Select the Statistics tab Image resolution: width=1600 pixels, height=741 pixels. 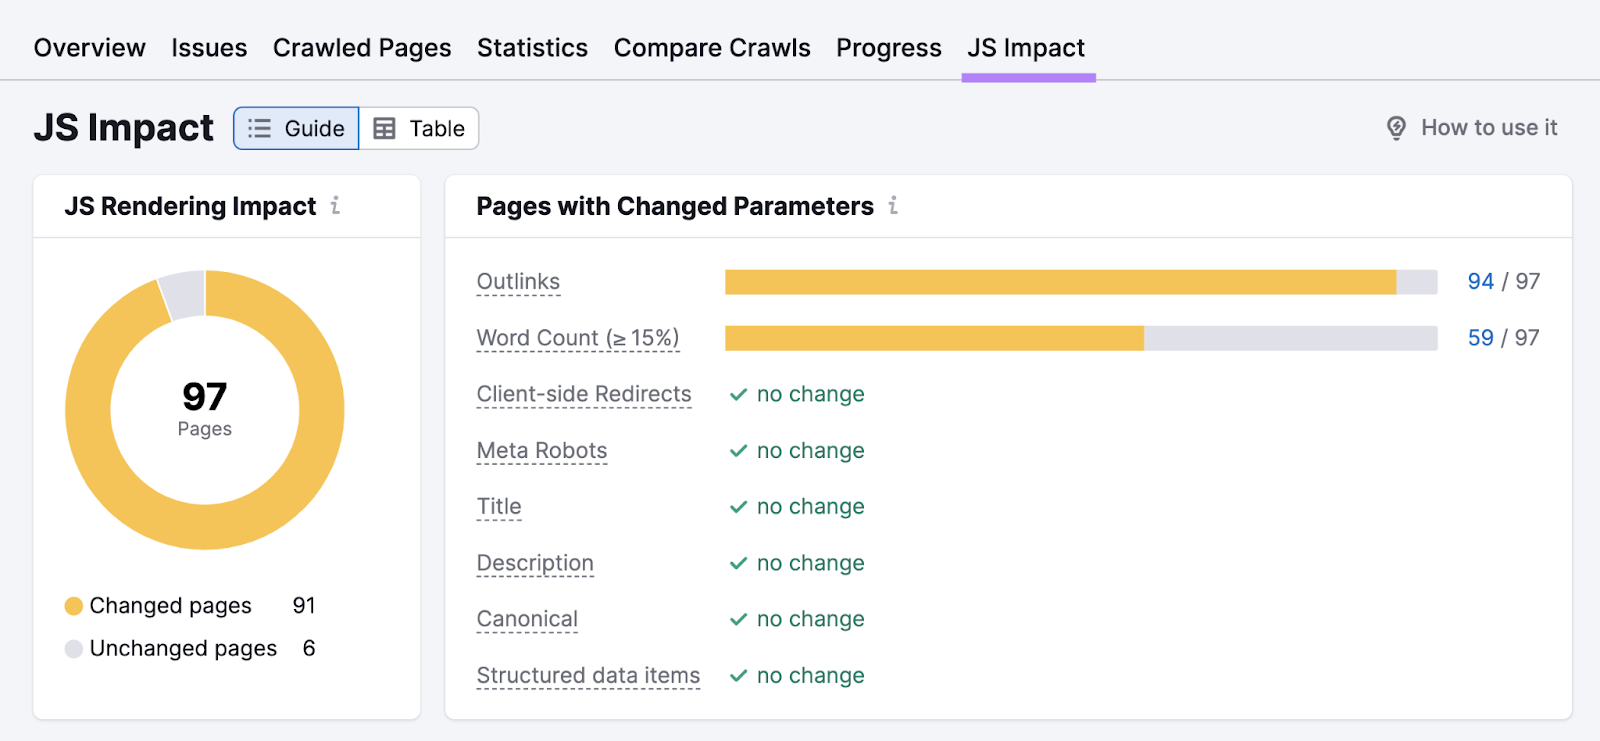point(533,48)
